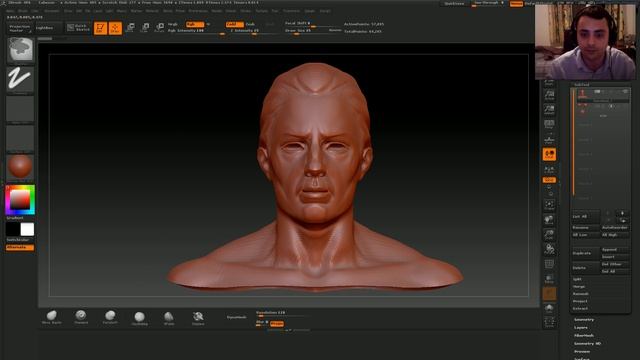The image size is (640, 360).
Task: Expand the Extract section
Action: tap(580, 309)
